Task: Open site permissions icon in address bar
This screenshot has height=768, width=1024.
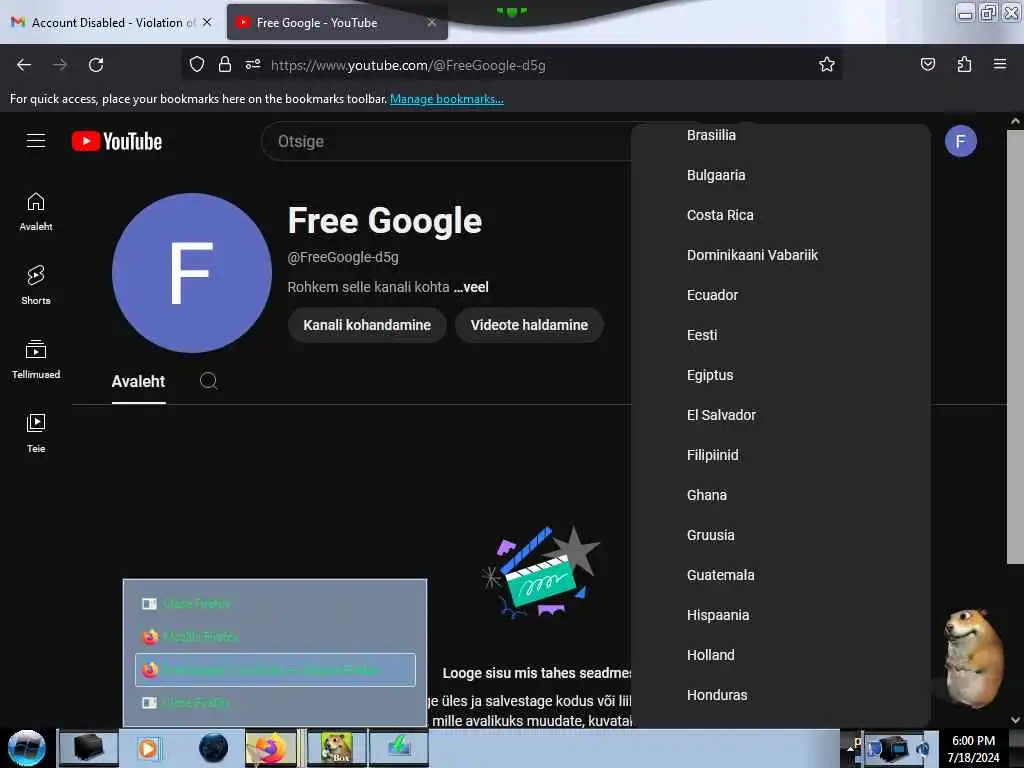Action: (x=253, y=64)
